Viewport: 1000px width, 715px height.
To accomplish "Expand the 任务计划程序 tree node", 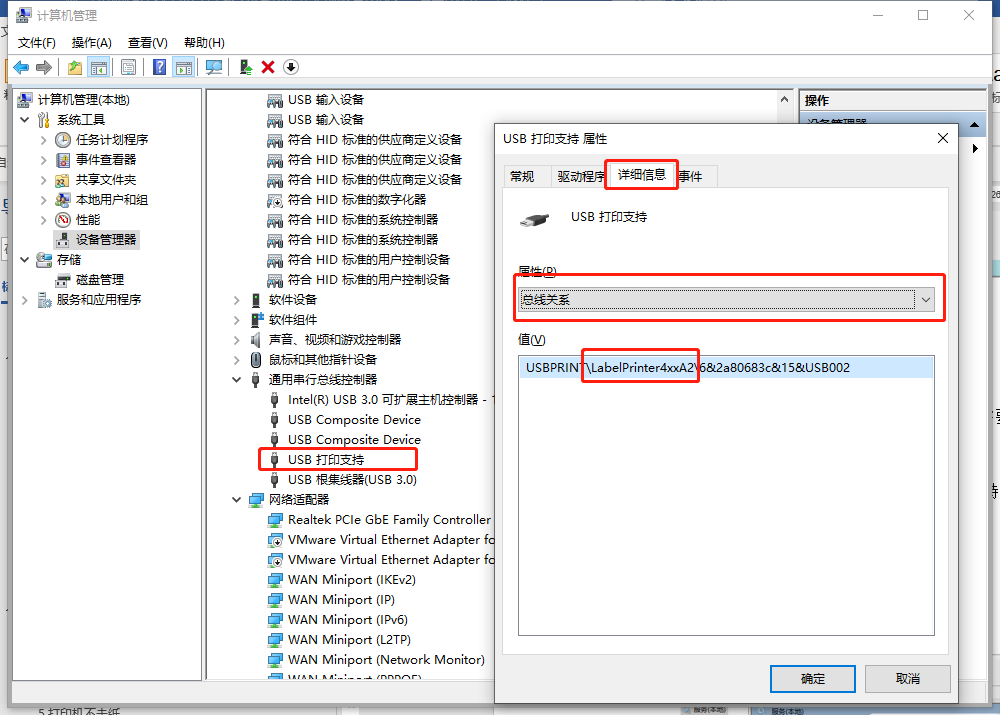I will [x=44, y=140].
